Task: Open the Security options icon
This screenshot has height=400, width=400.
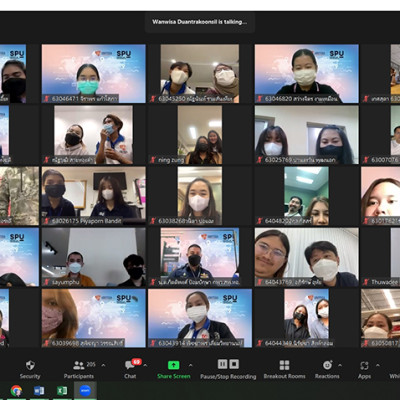Action: point(30,365)
